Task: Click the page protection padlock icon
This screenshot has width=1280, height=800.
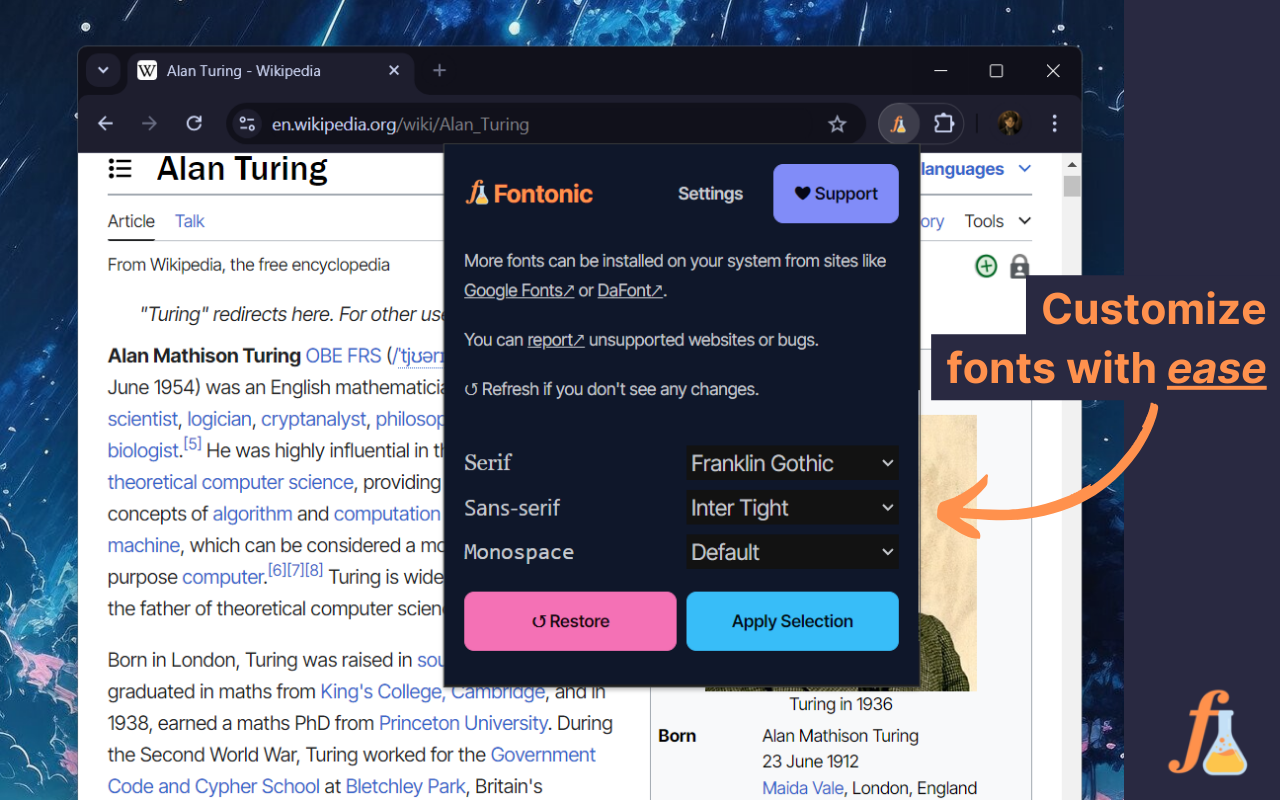Action: [1019, 266]
